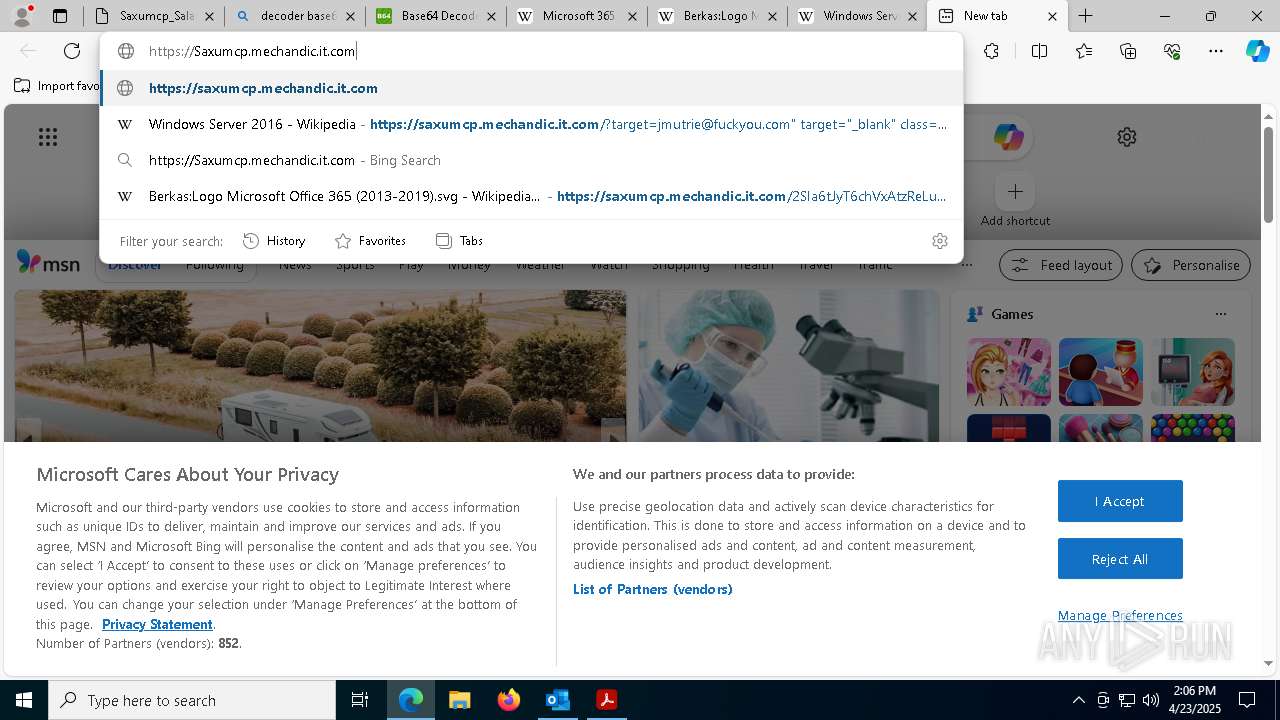This screenshot has width=1280, height=720.
Task: Filter search by Favorites
Action: [x=370, y=241]
